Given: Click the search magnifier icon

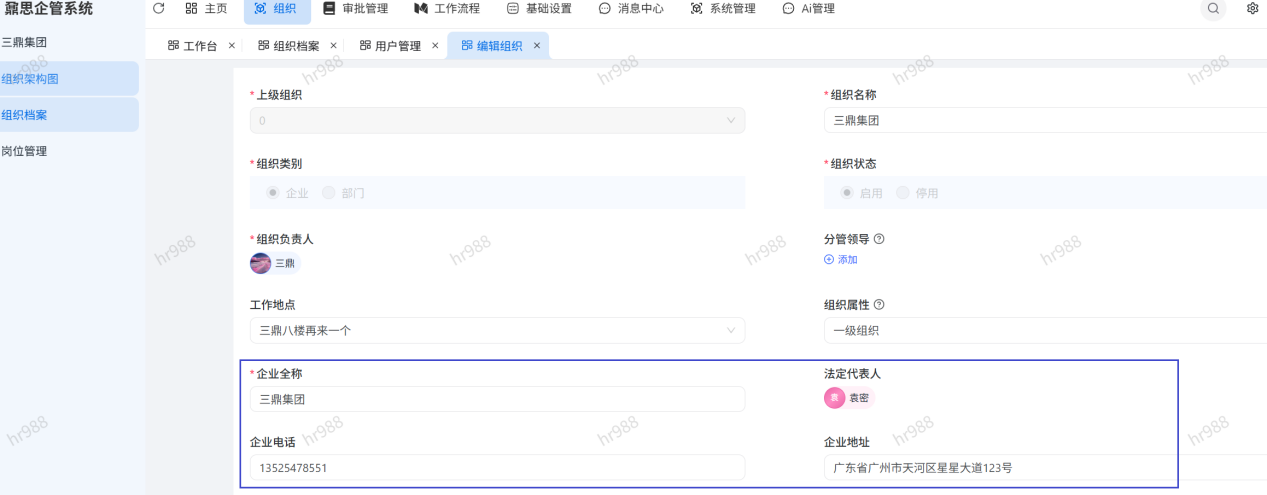Looking at the screenshot, I should click(1213, 9).
